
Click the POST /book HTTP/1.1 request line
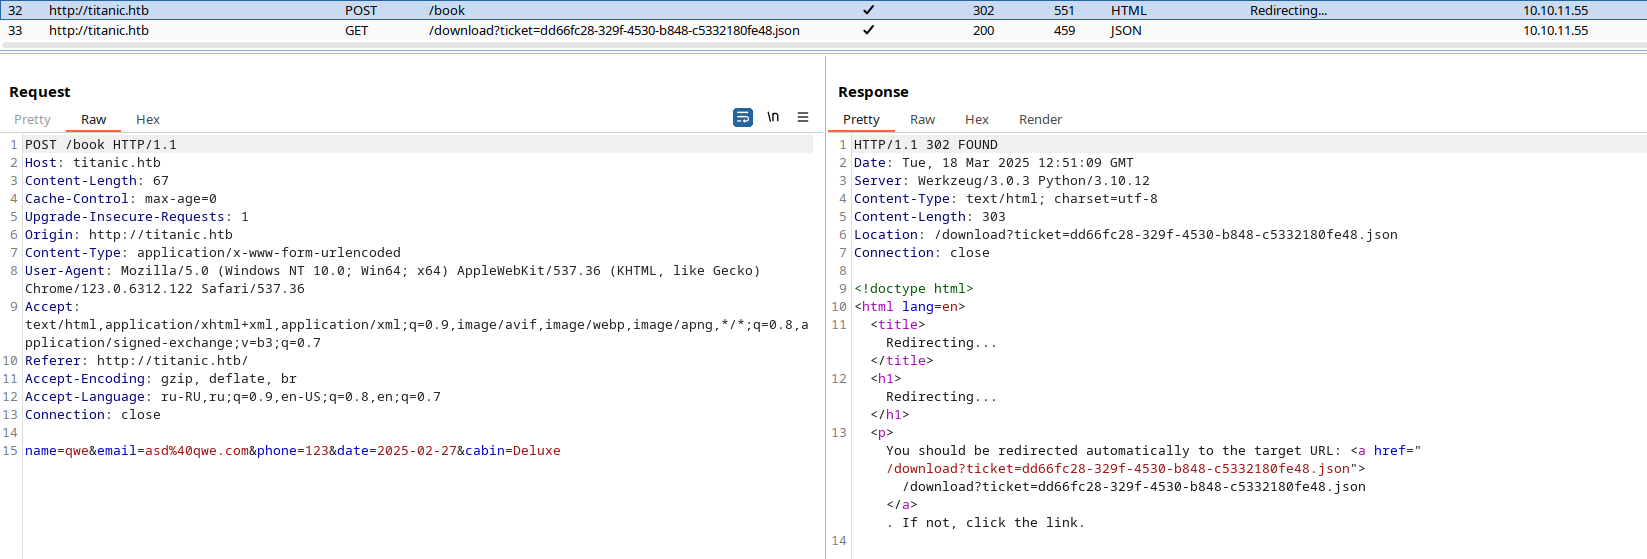pos(101,144)
